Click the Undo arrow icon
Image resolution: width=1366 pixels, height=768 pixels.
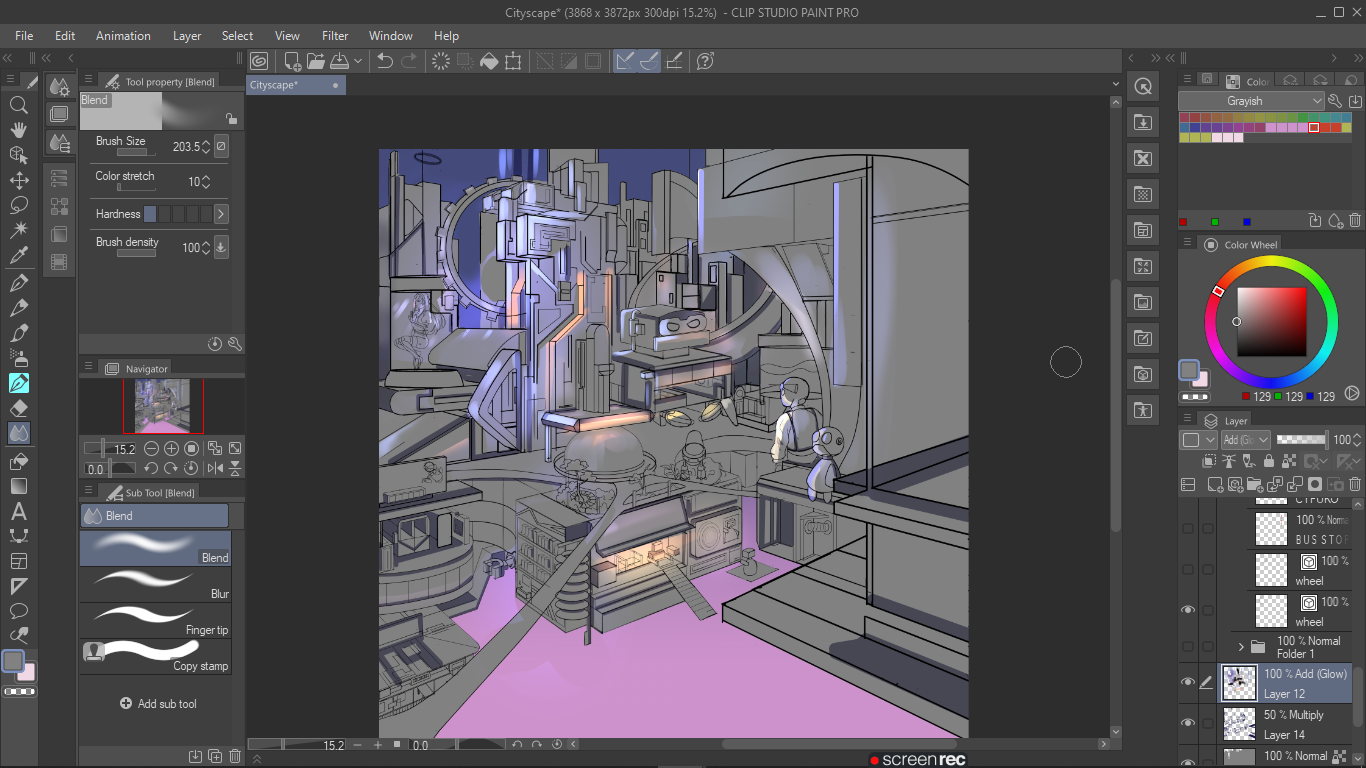(x=384, y=61)
